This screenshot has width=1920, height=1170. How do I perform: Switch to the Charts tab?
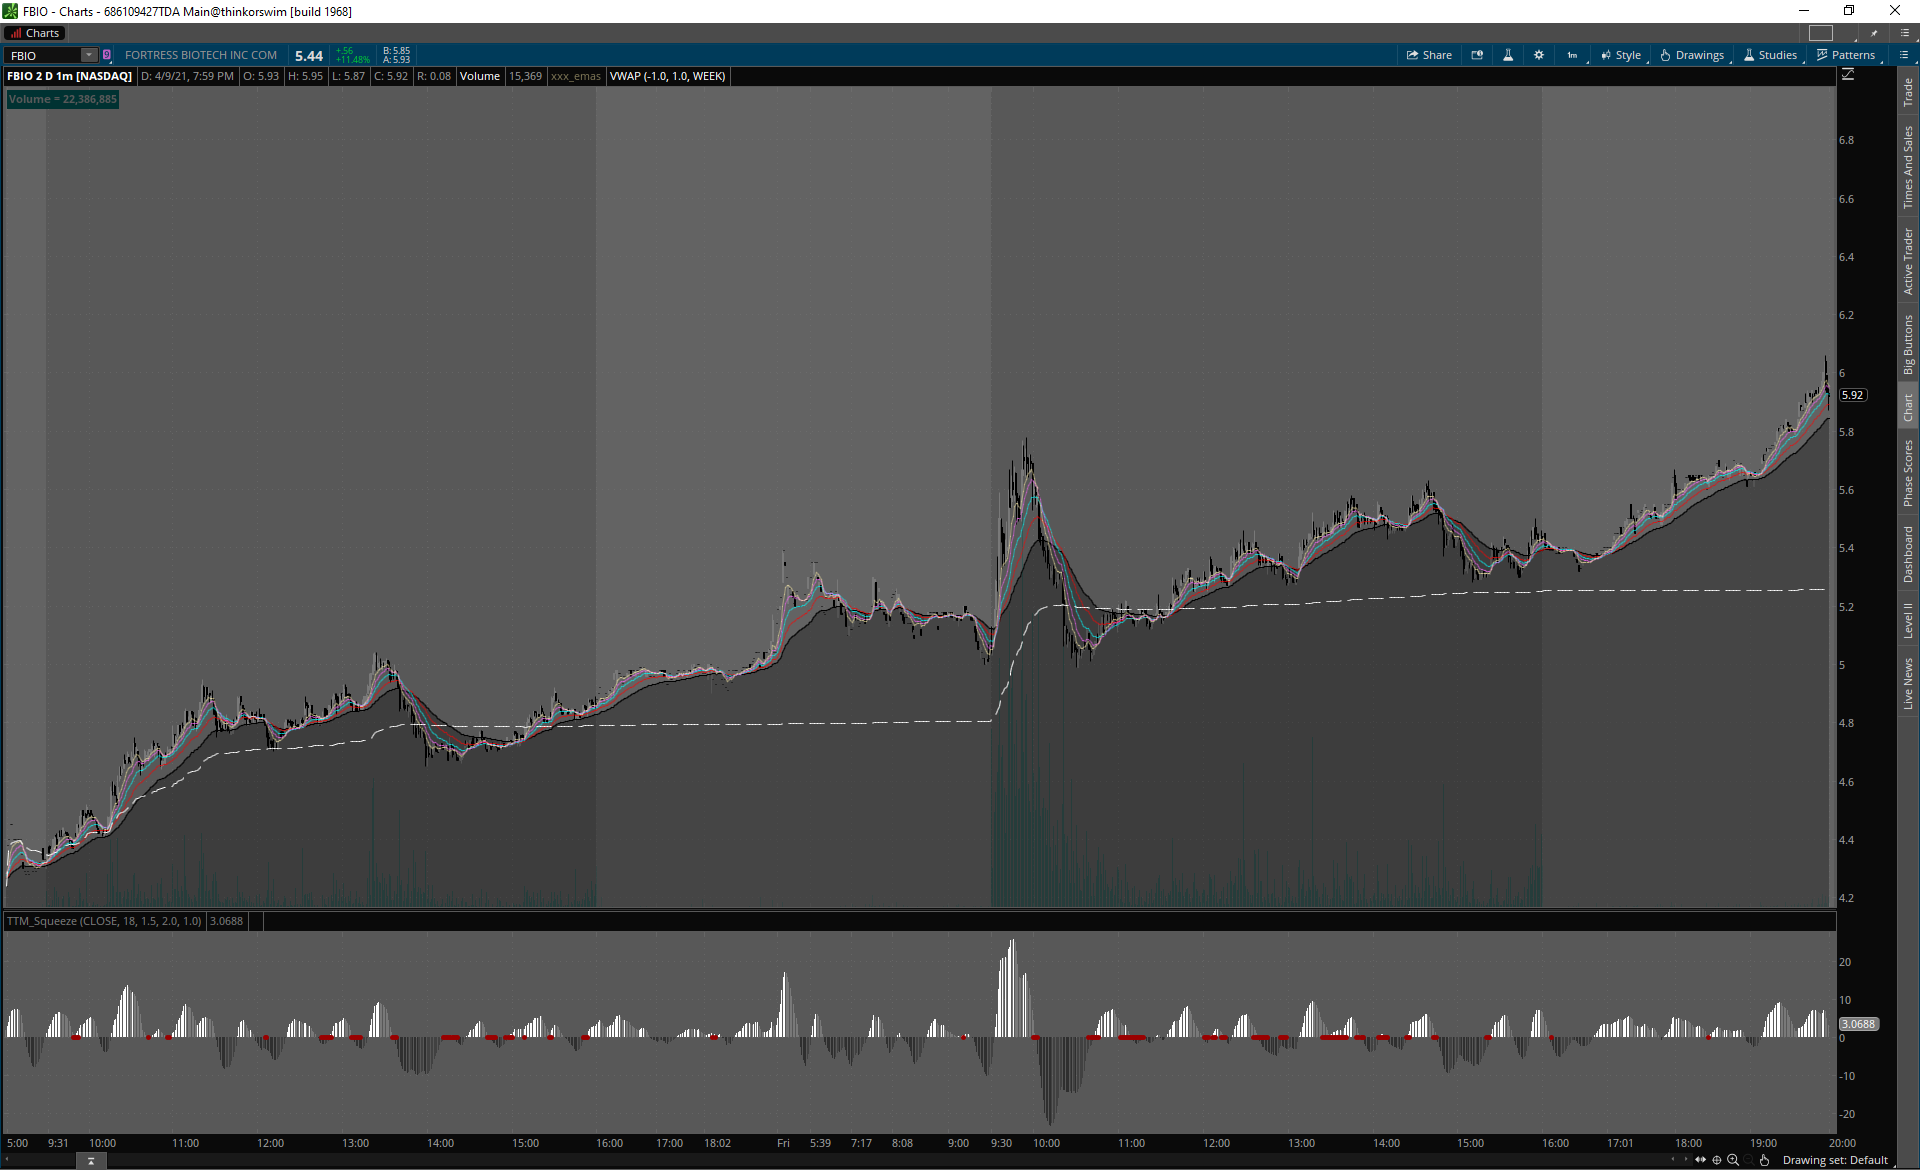tap(35, 33)
